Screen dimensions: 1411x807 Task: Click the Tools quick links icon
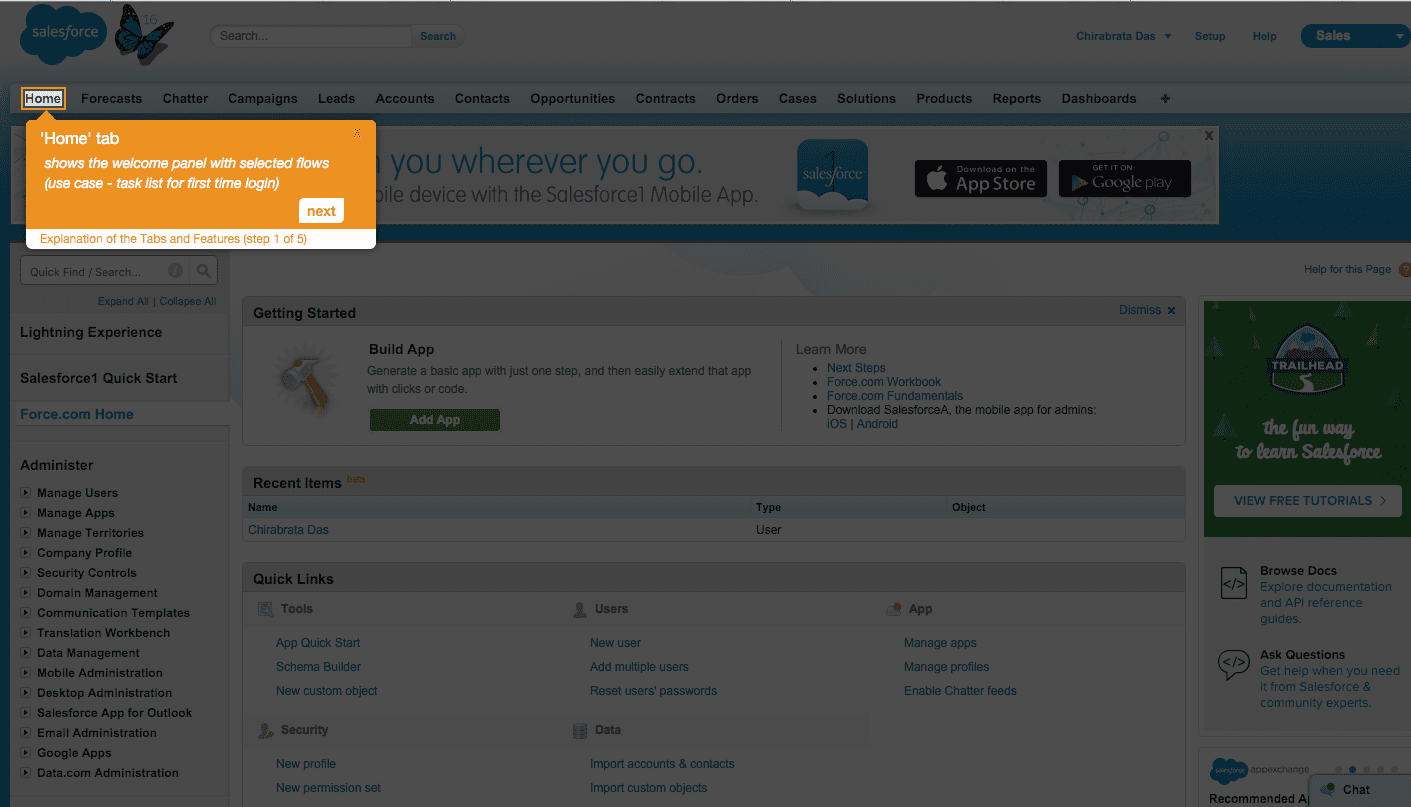pos(266,609)
